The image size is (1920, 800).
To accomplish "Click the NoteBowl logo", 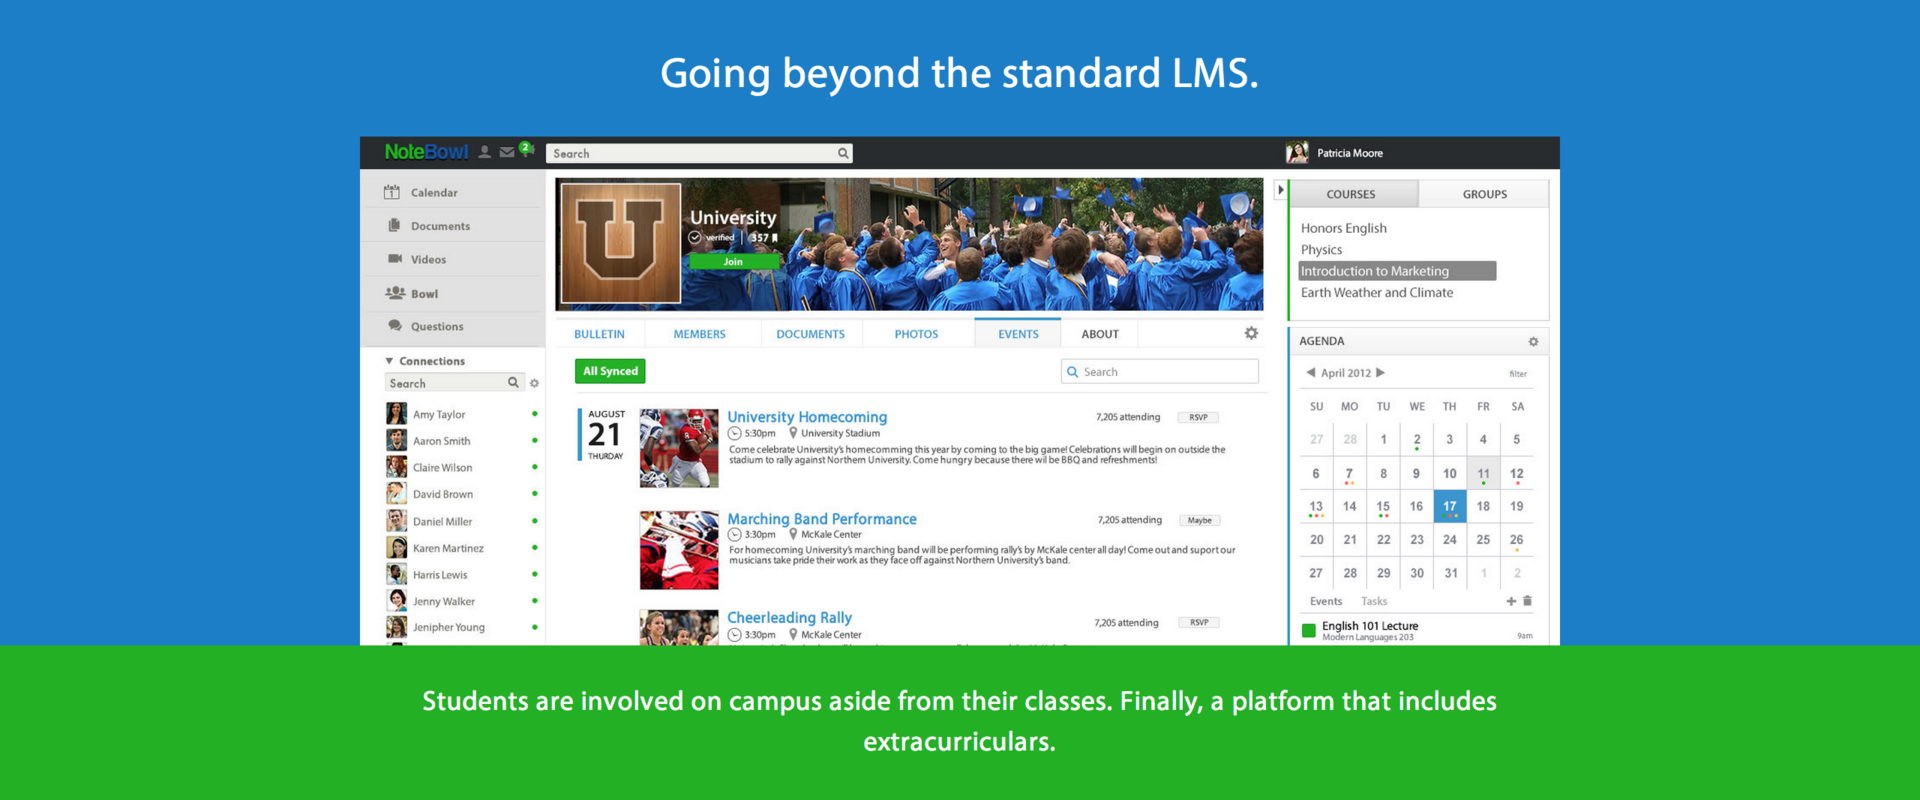I will coord(426,152).
